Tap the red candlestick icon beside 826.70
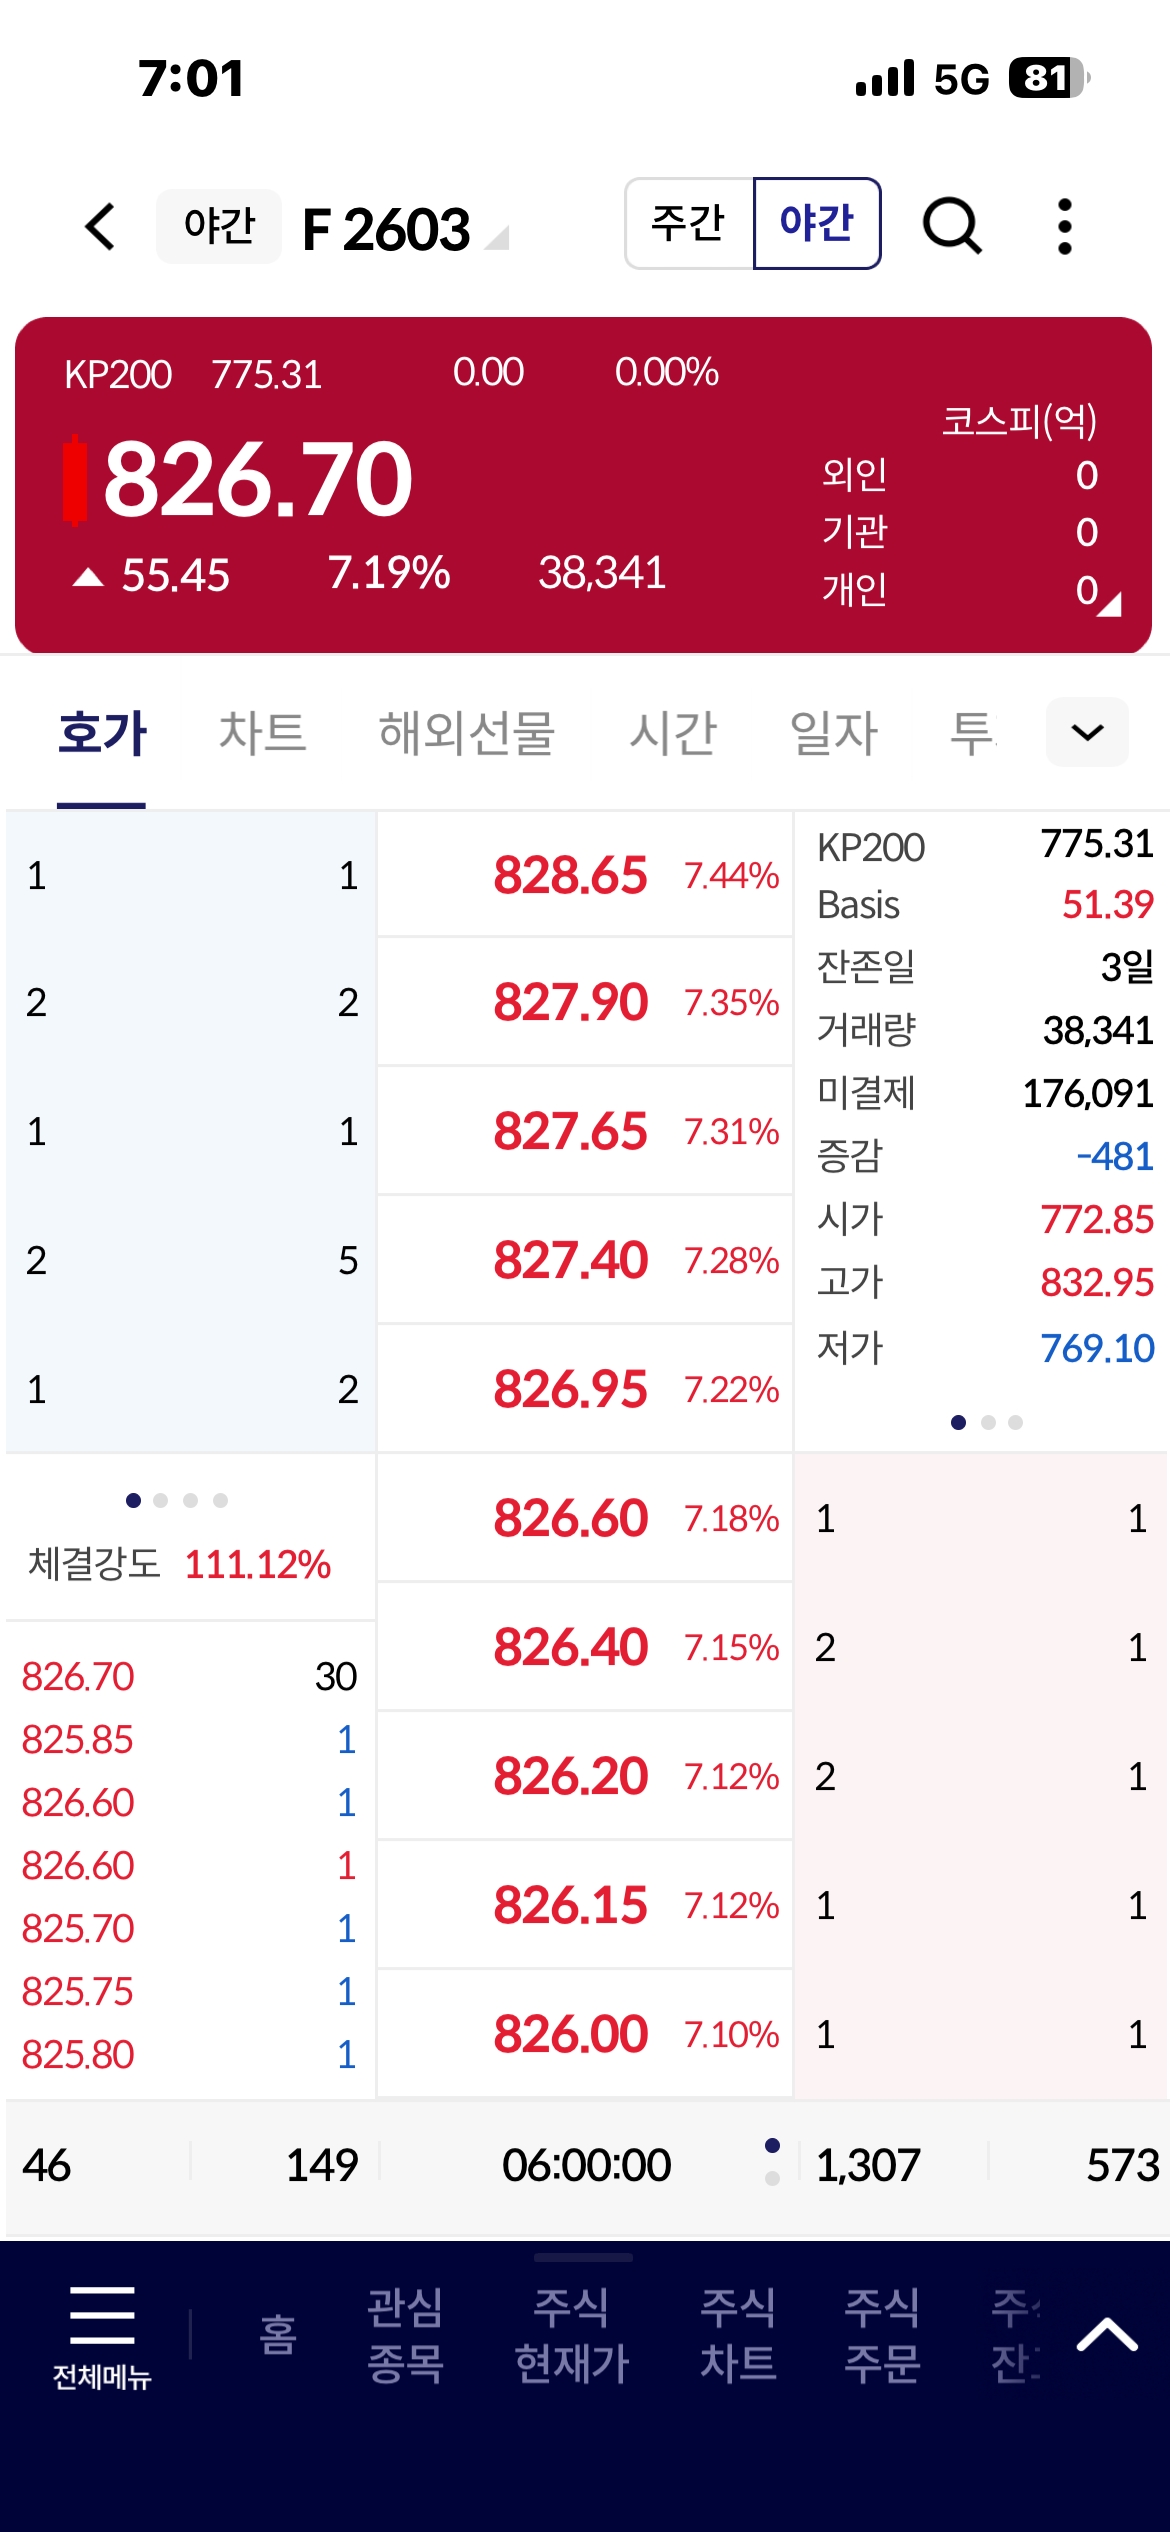 (x=75, y=479)
